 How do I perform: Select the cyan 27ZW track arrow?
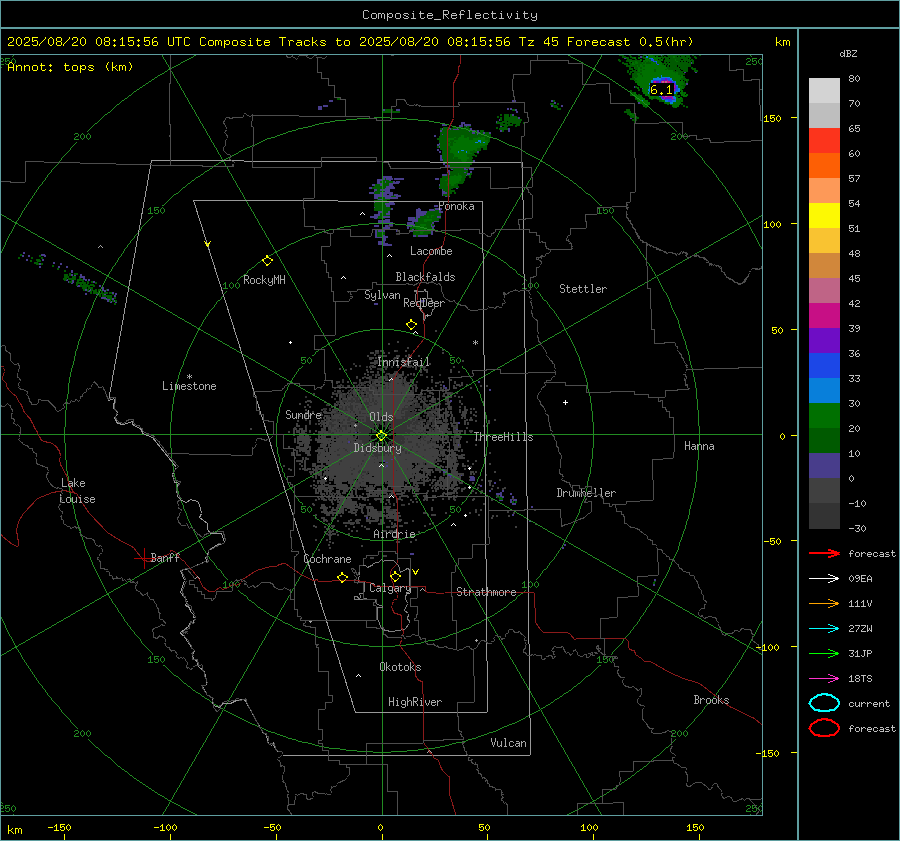tap(824, 629)
